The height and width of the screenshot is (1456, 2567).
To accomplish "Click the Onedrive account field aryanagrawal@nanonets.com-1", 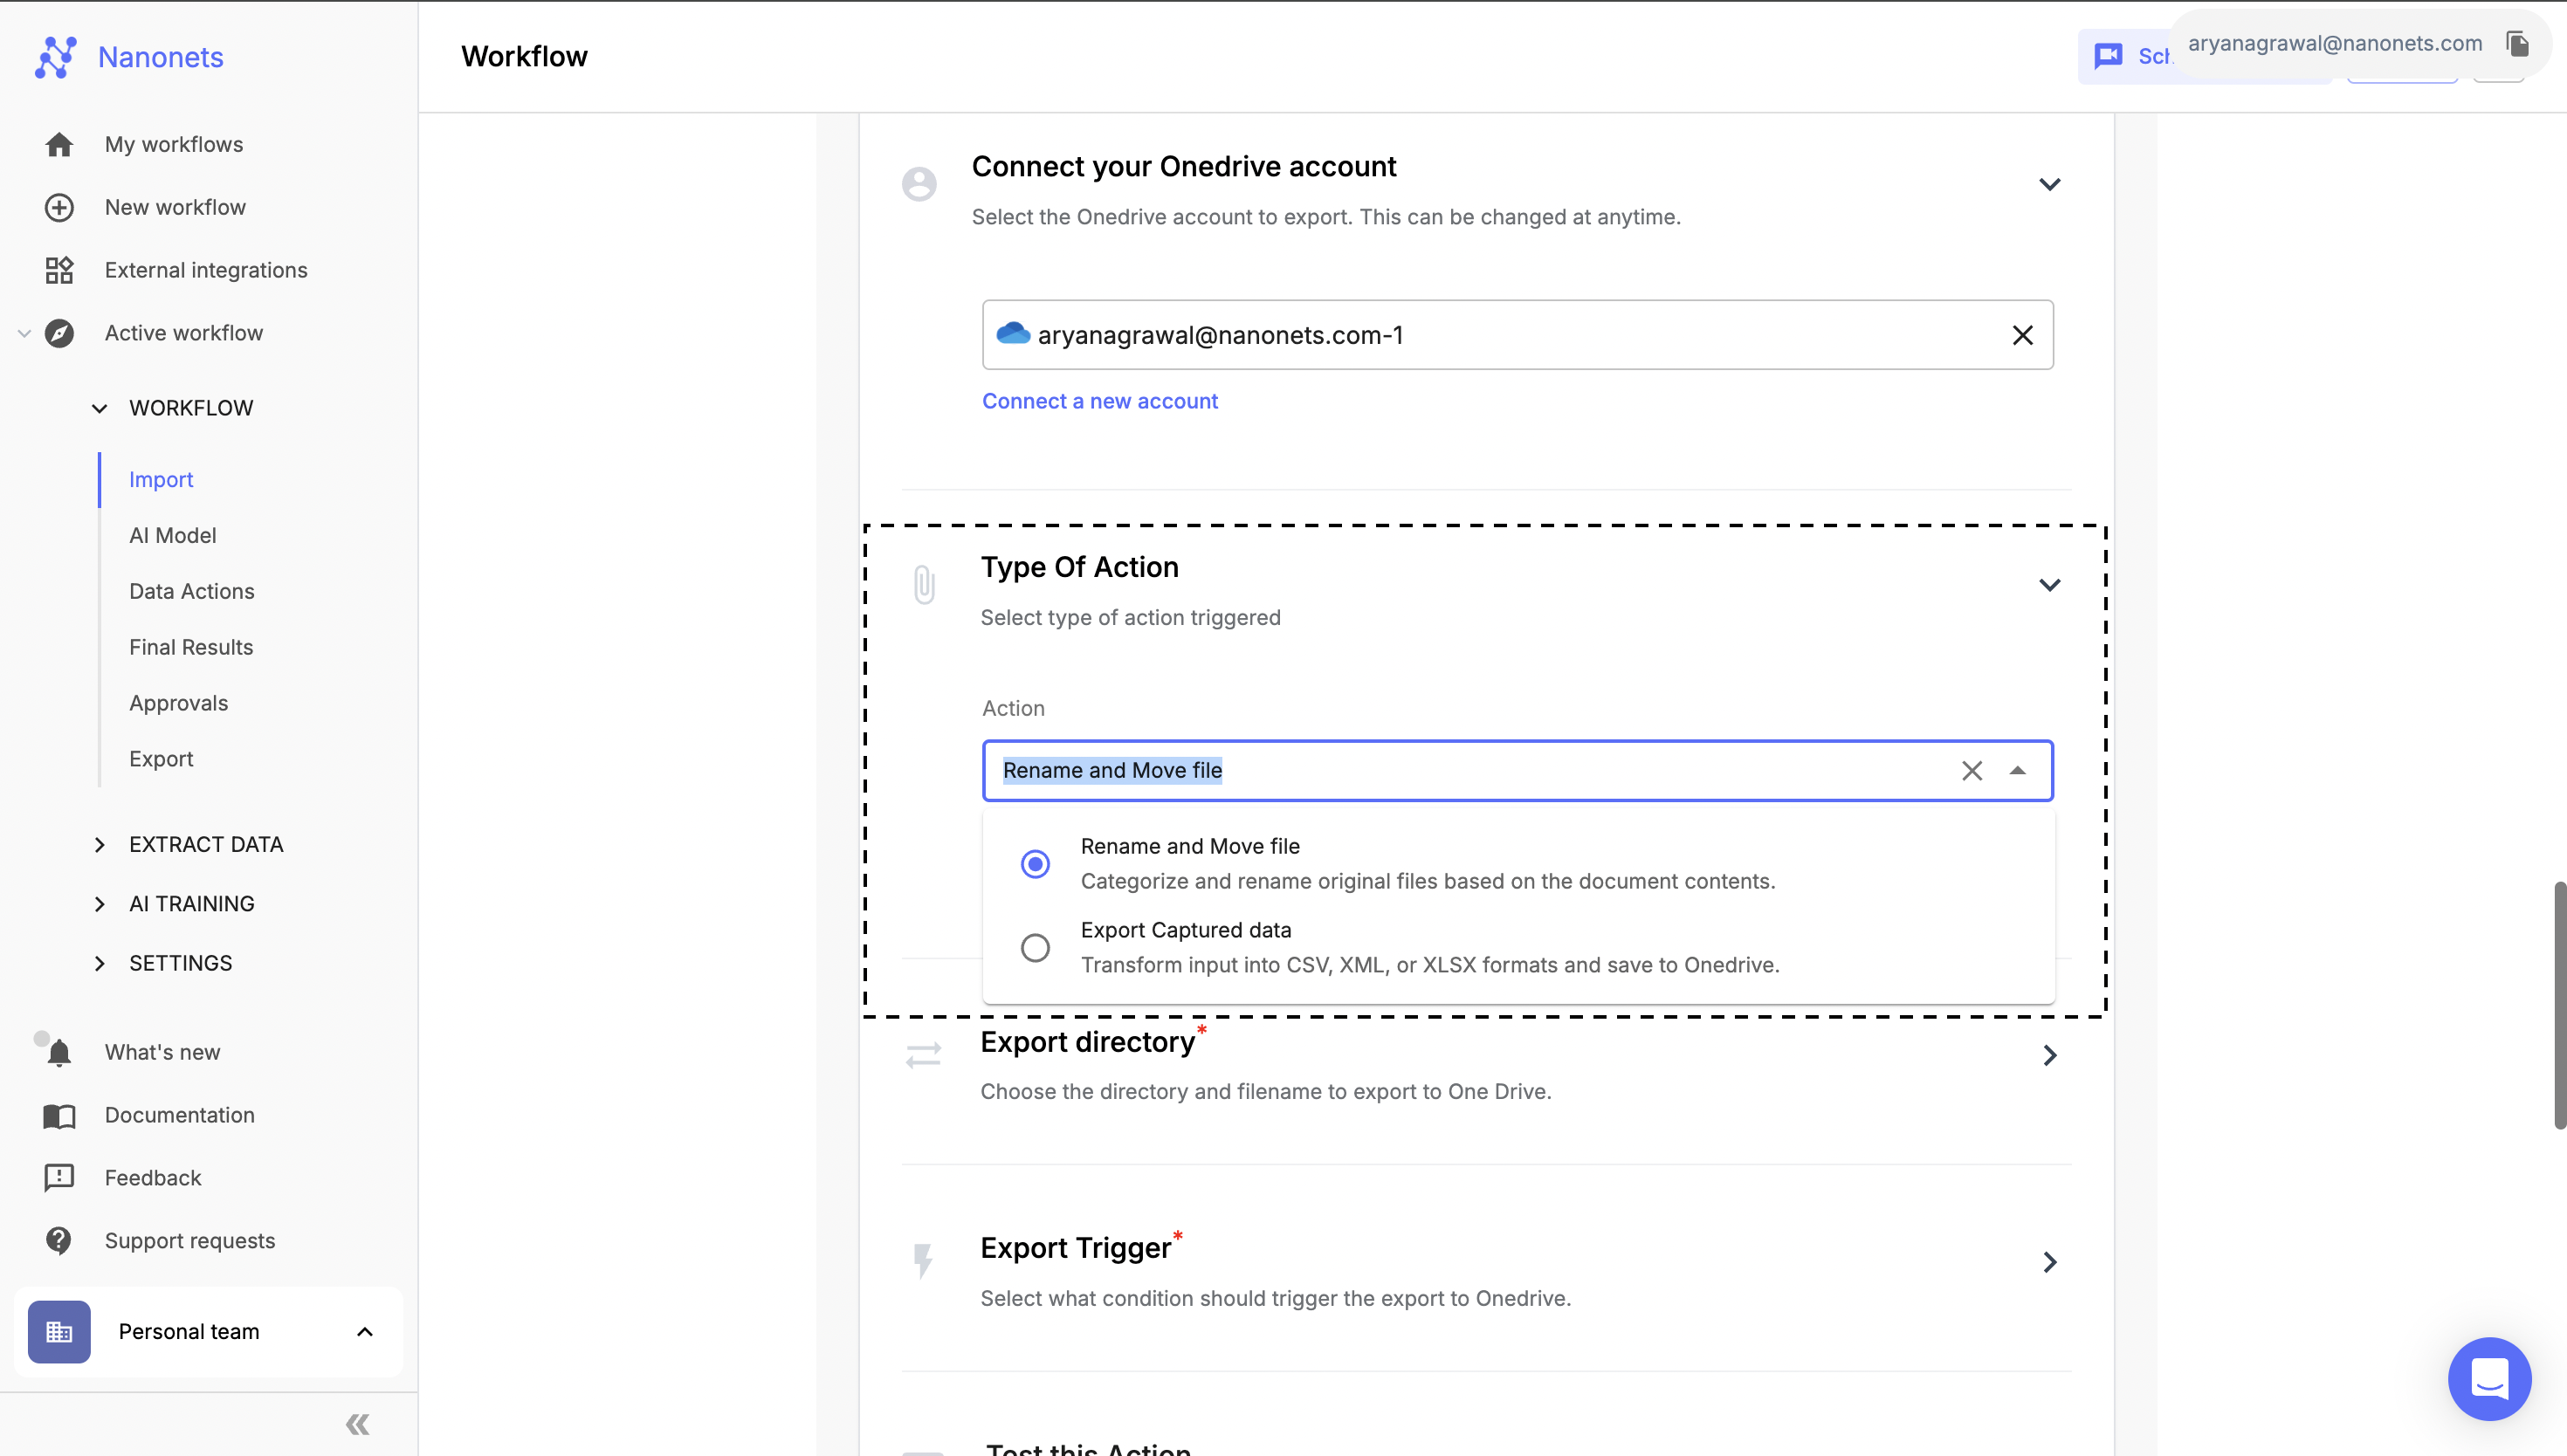I will pos(1517,335).
